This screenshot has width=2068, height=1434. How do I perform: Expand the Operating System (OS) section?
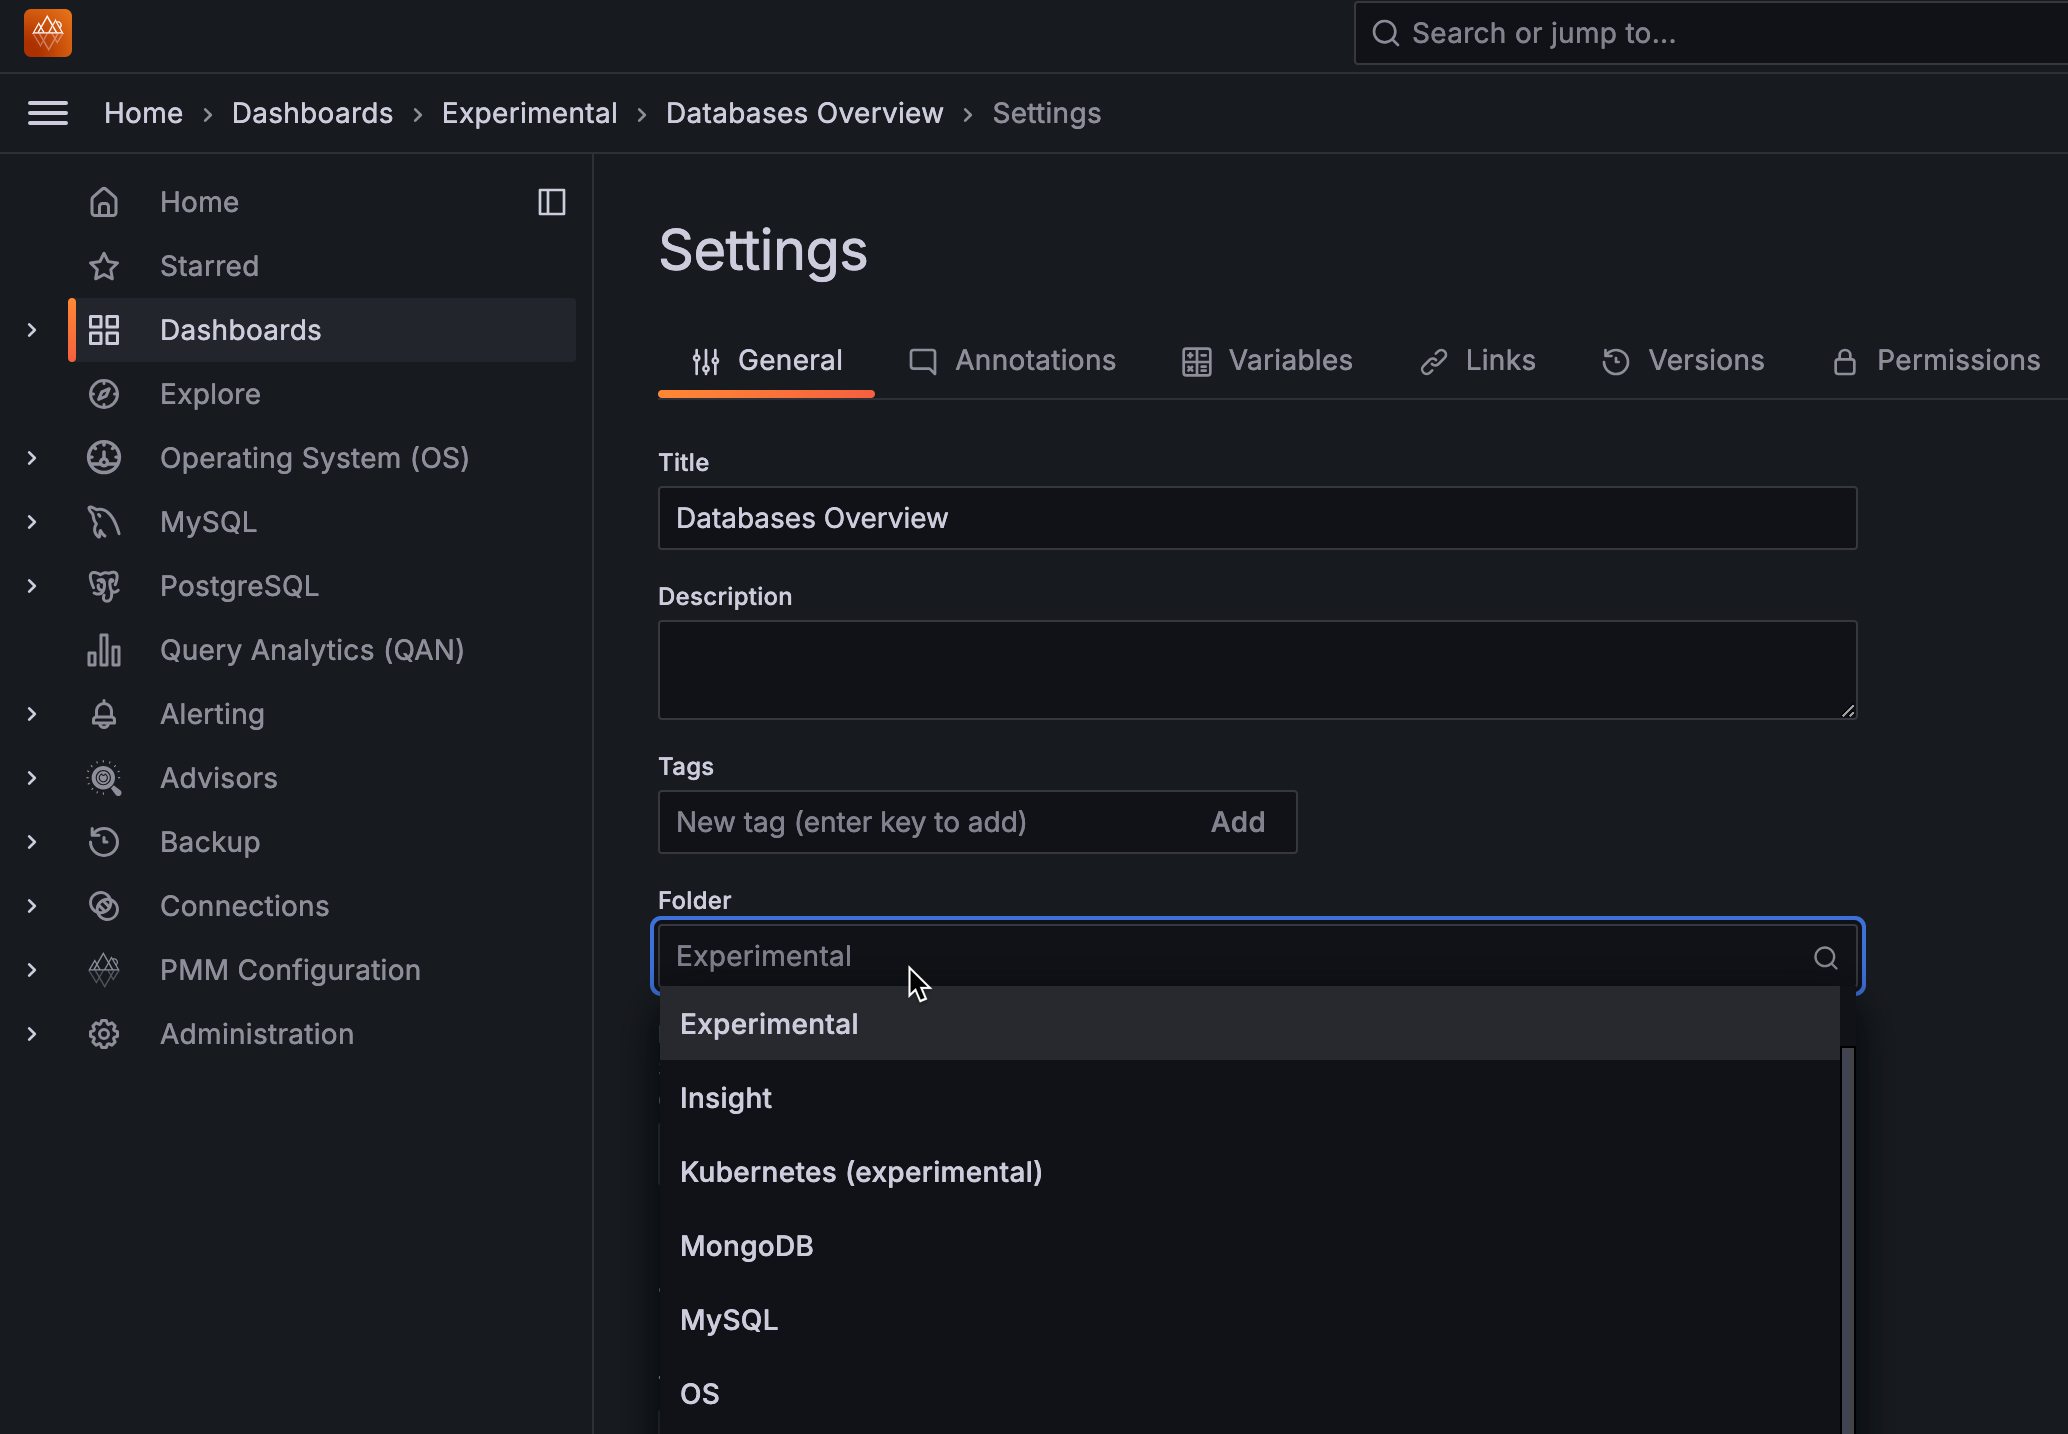tap(32, 458)
